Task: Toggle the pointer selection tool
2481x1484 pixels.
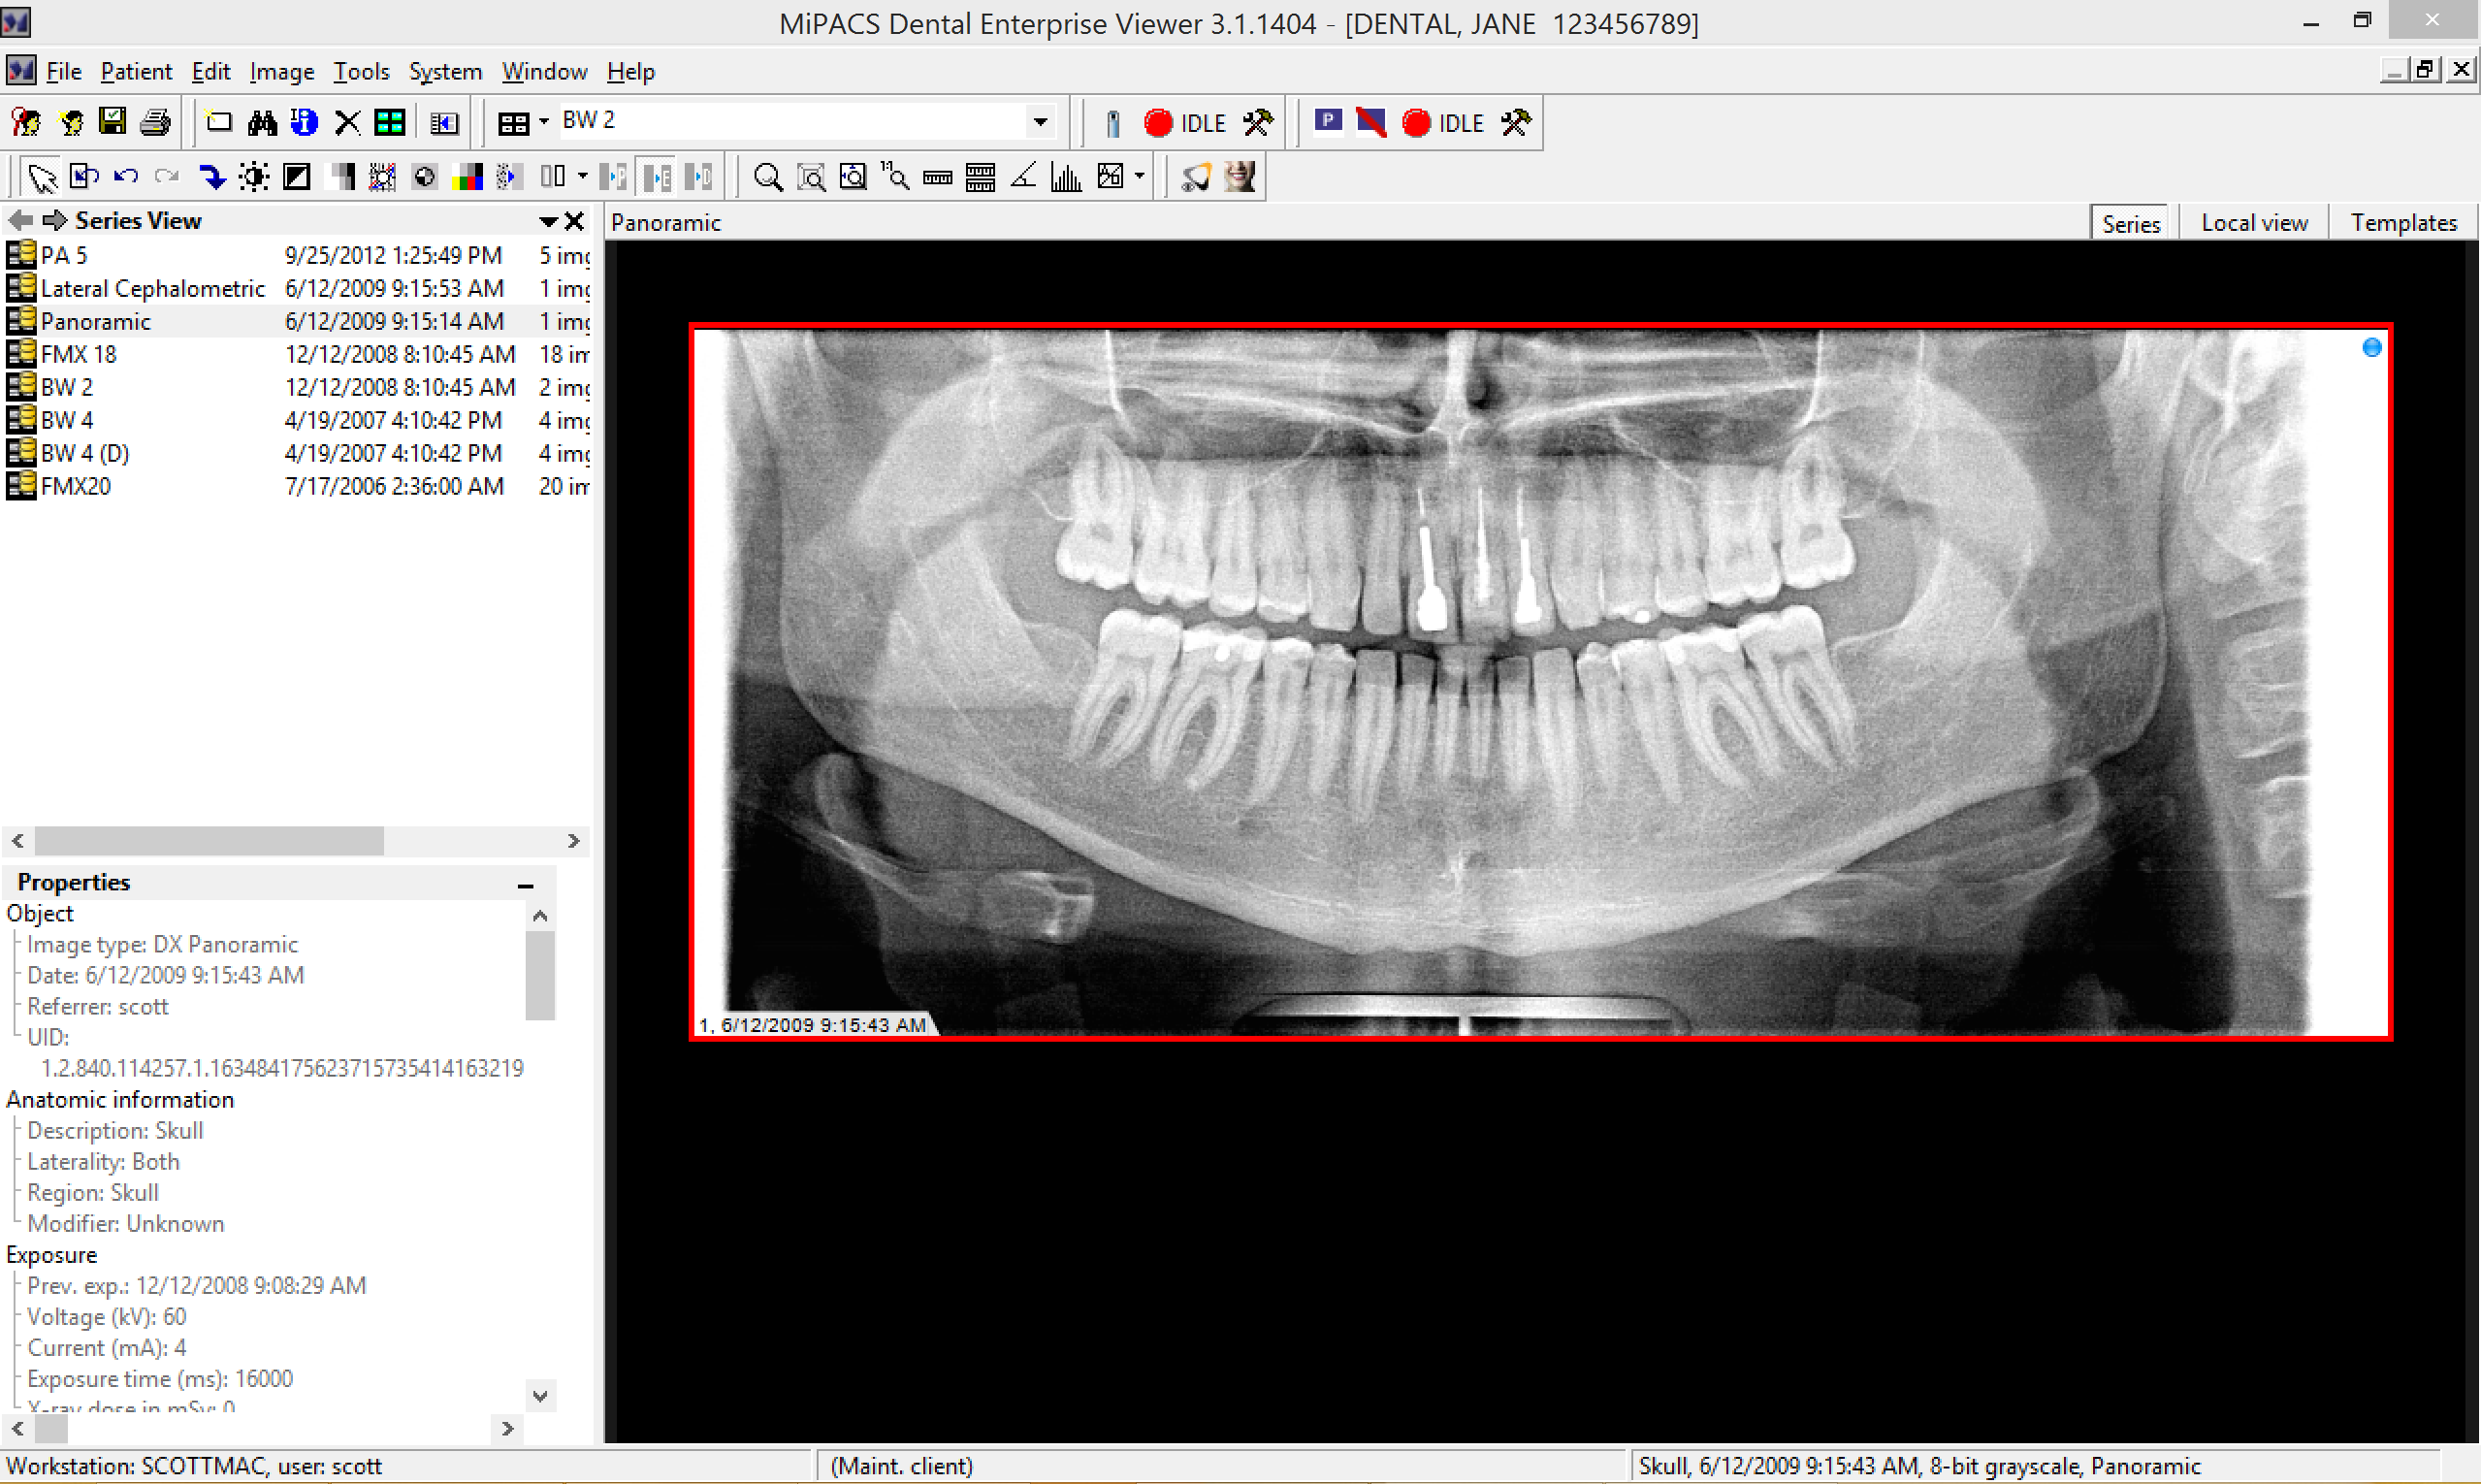Action: point(42,177)
